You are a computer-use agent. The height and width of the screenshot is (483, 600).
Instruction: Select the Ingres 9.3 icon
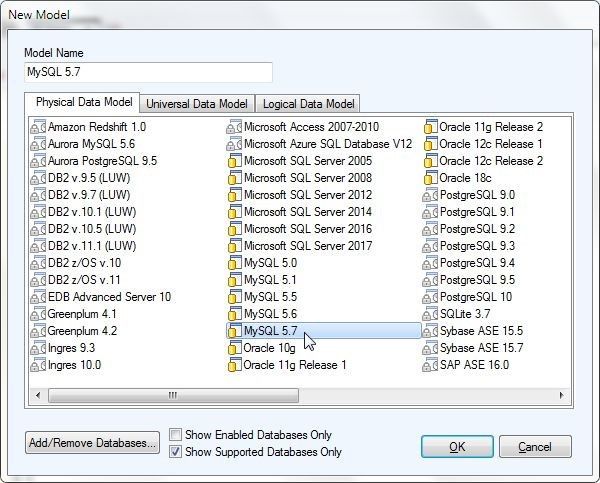coord(38,348)
